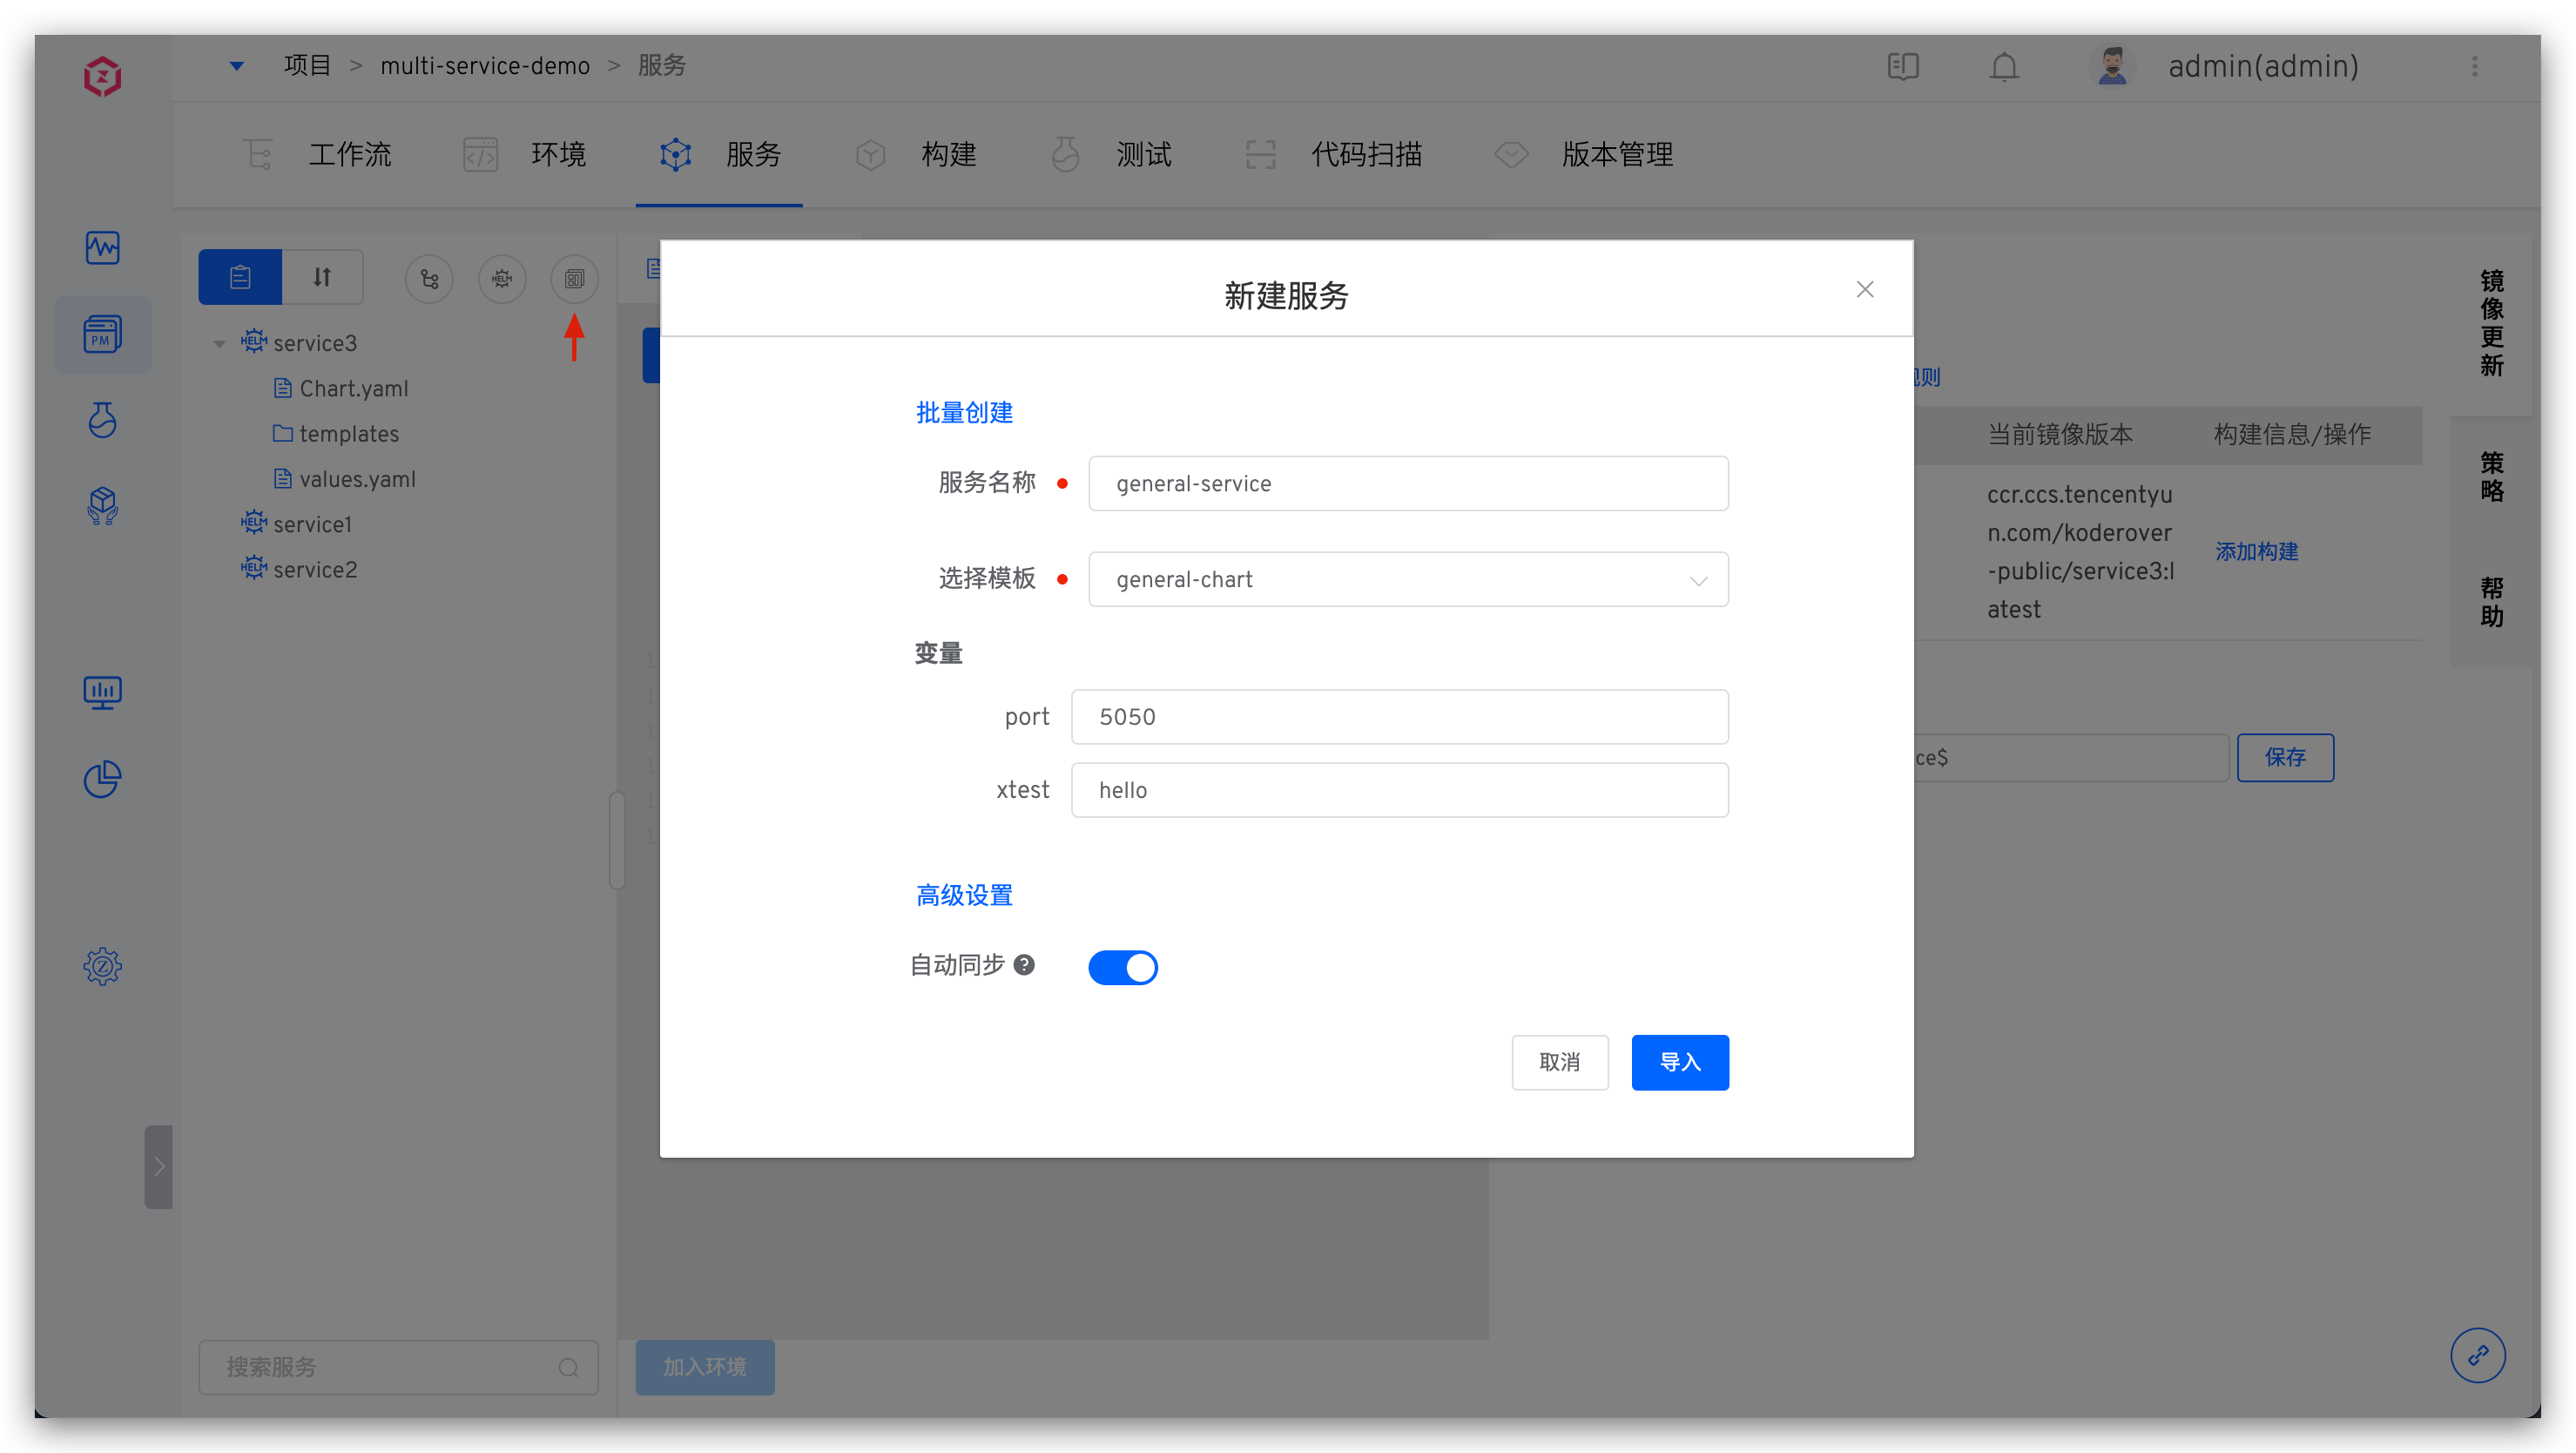
Task: Select the clipboard list view toggle
Action: pyautogui.click(x=240, y=276)
